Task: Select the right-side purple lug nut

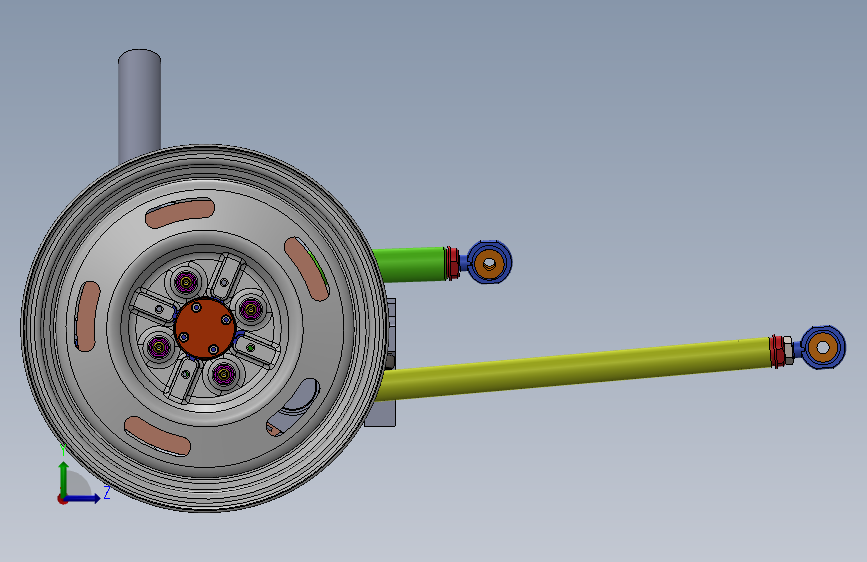Action: pyautogui.click(x=250, y=309)
